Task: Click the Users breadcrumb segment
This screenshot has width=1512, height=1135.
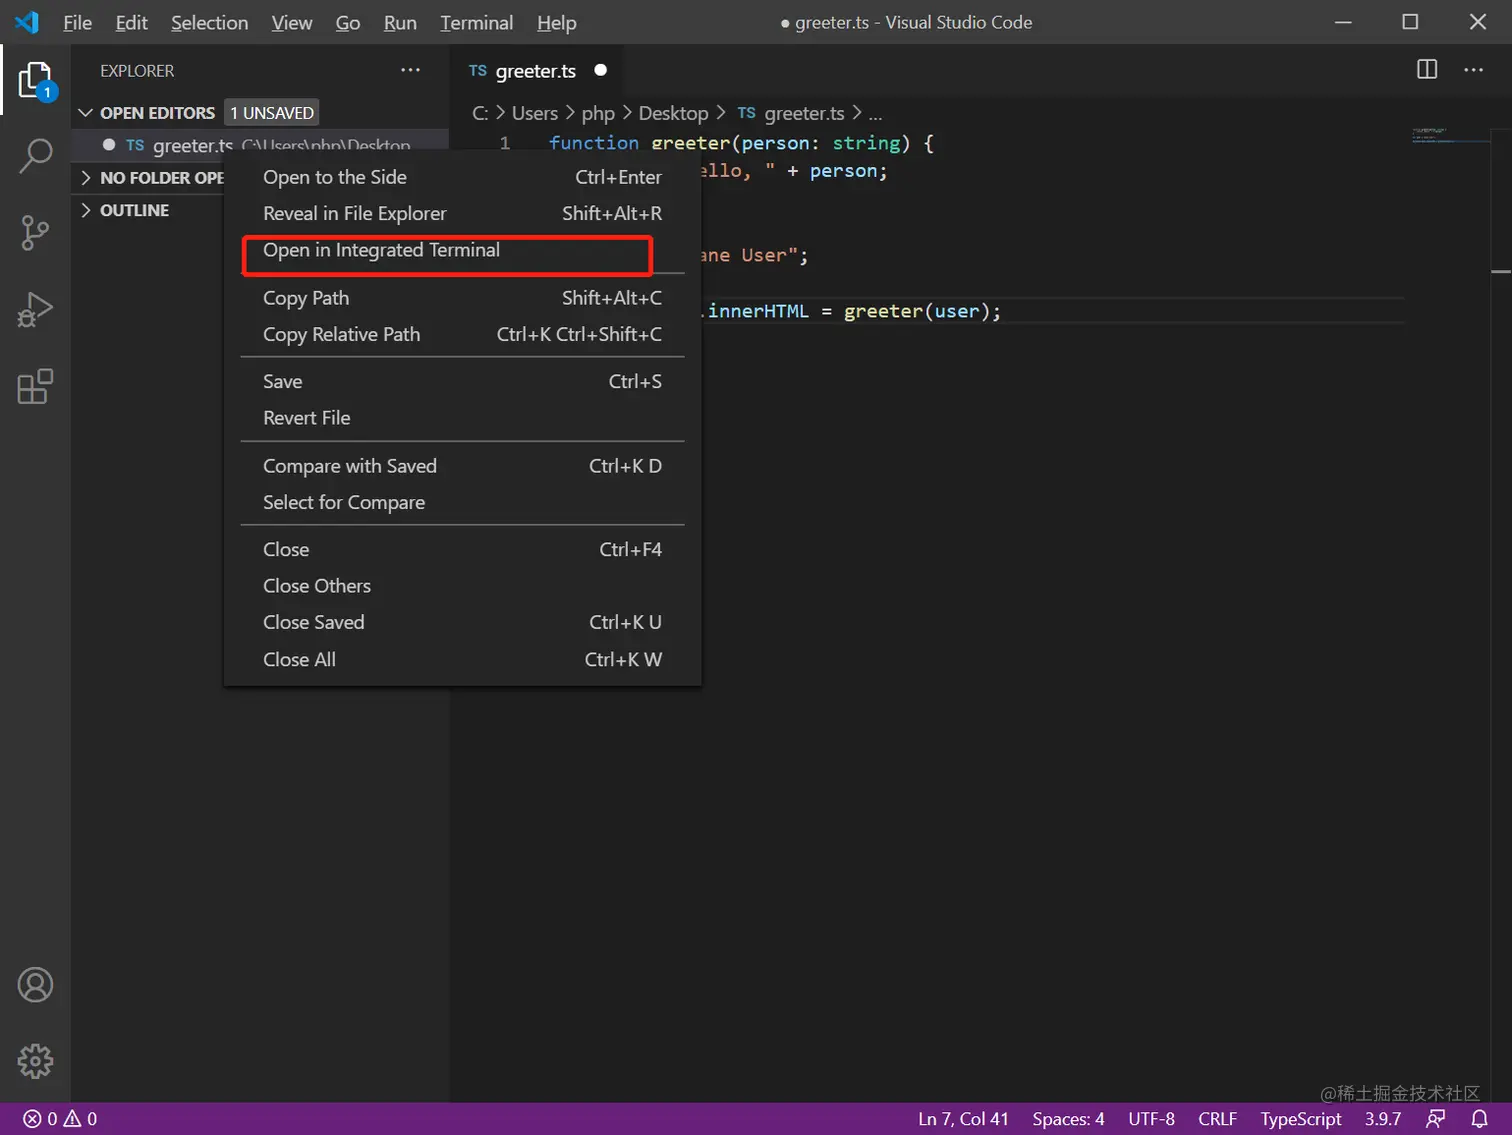Action: click(x=535, y=113)
